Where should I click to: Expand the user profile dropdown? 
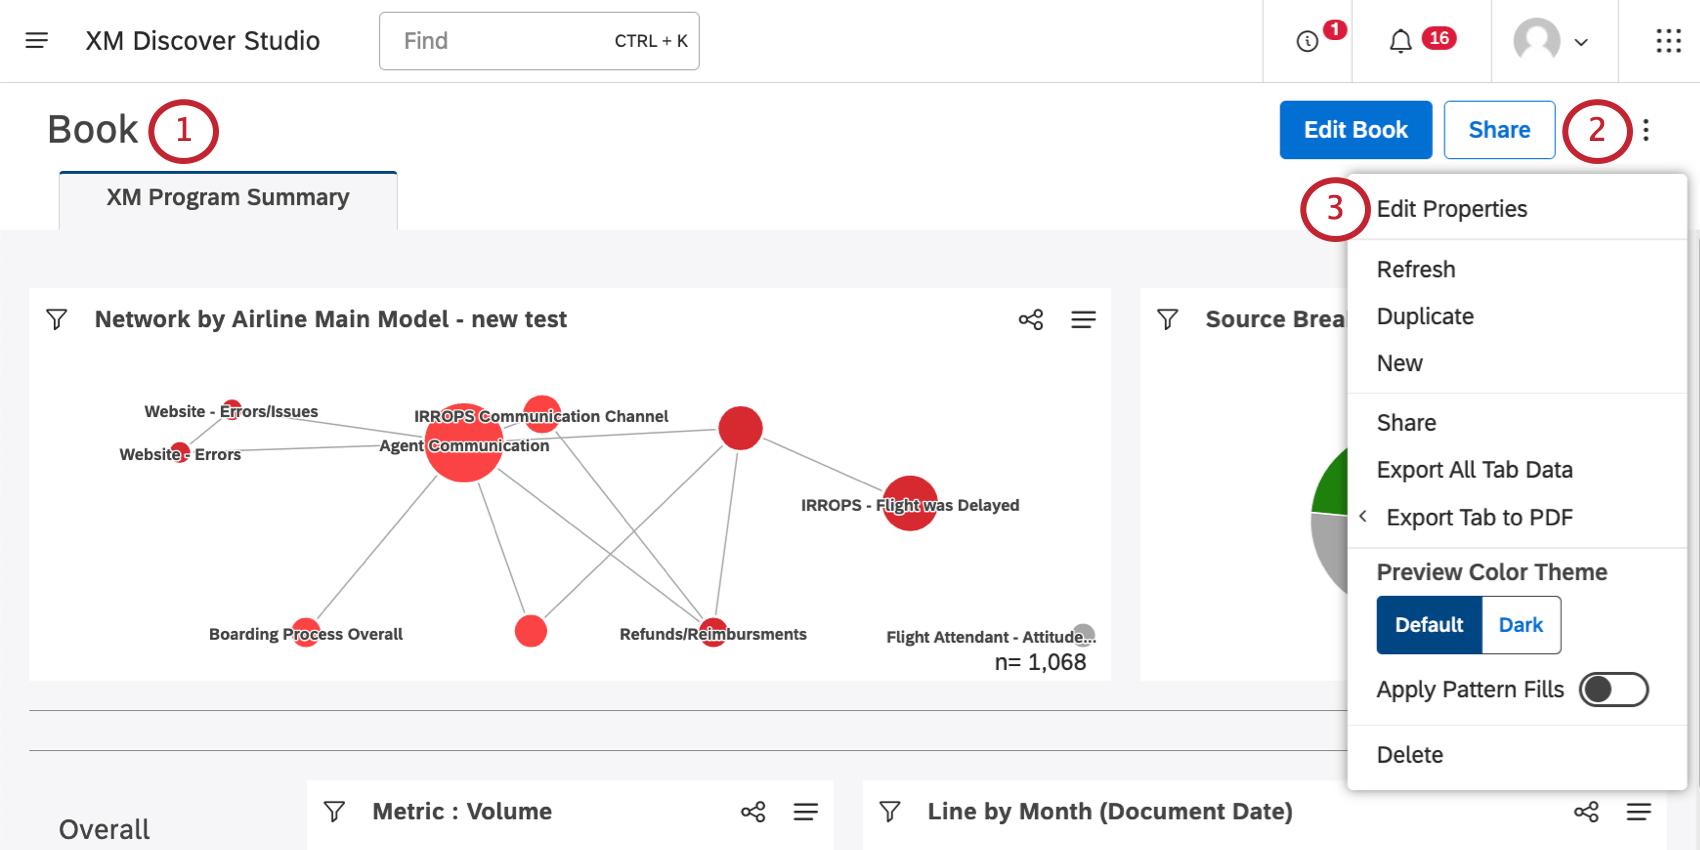[1552, 41]
